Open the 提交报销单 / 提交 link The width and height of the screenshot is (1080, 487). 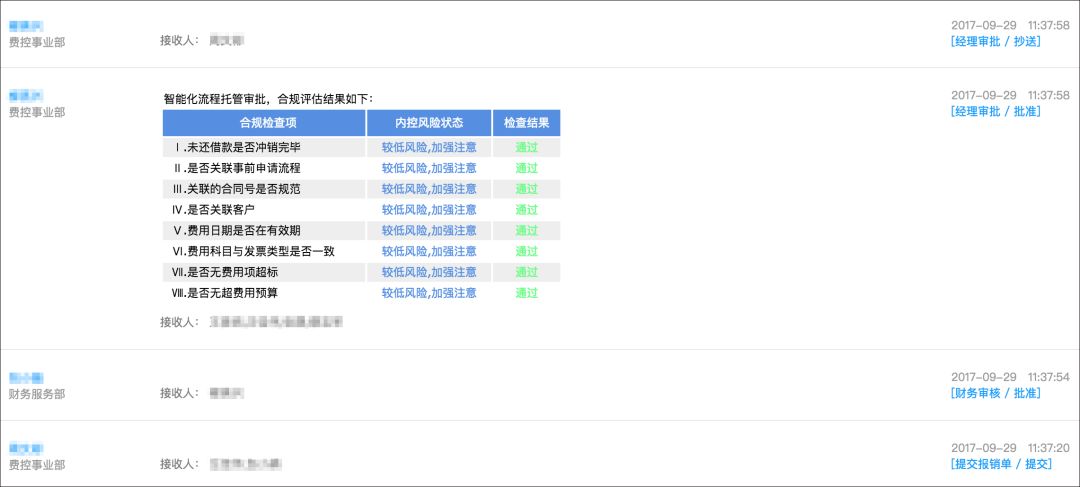tap(1001, 464)
